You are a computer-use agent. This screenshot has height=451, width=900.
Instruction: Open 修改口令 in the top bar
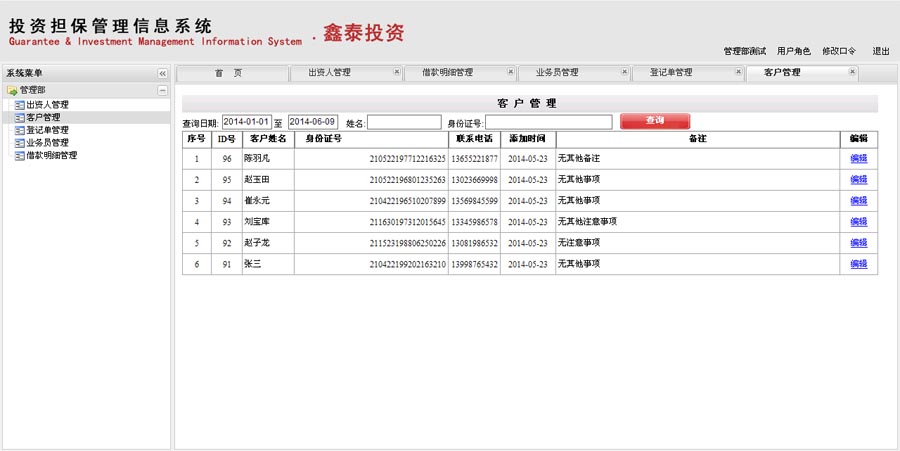[839, 51]
